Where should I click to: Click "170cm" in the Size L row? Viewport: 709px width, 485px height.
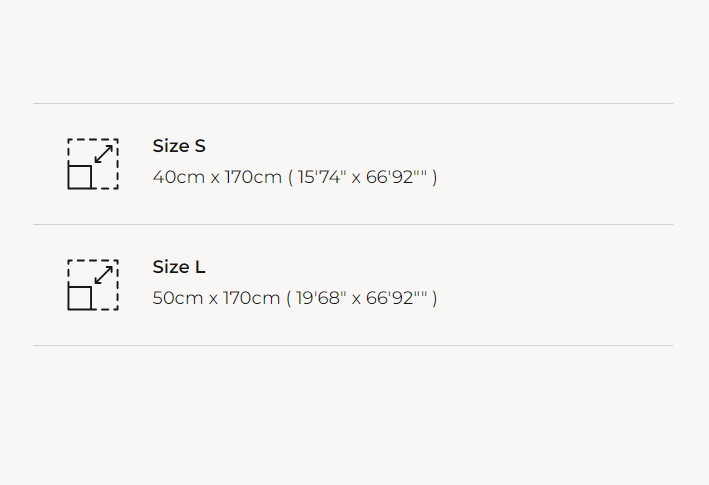[252, 299]
